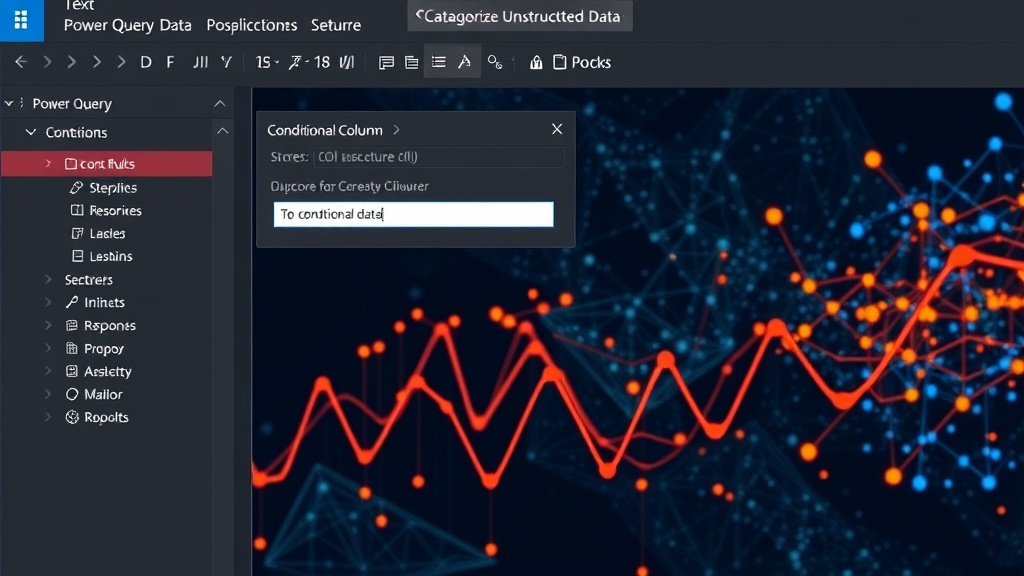
Task: Open the Posplicctones menu
Action: pos(251,25)
